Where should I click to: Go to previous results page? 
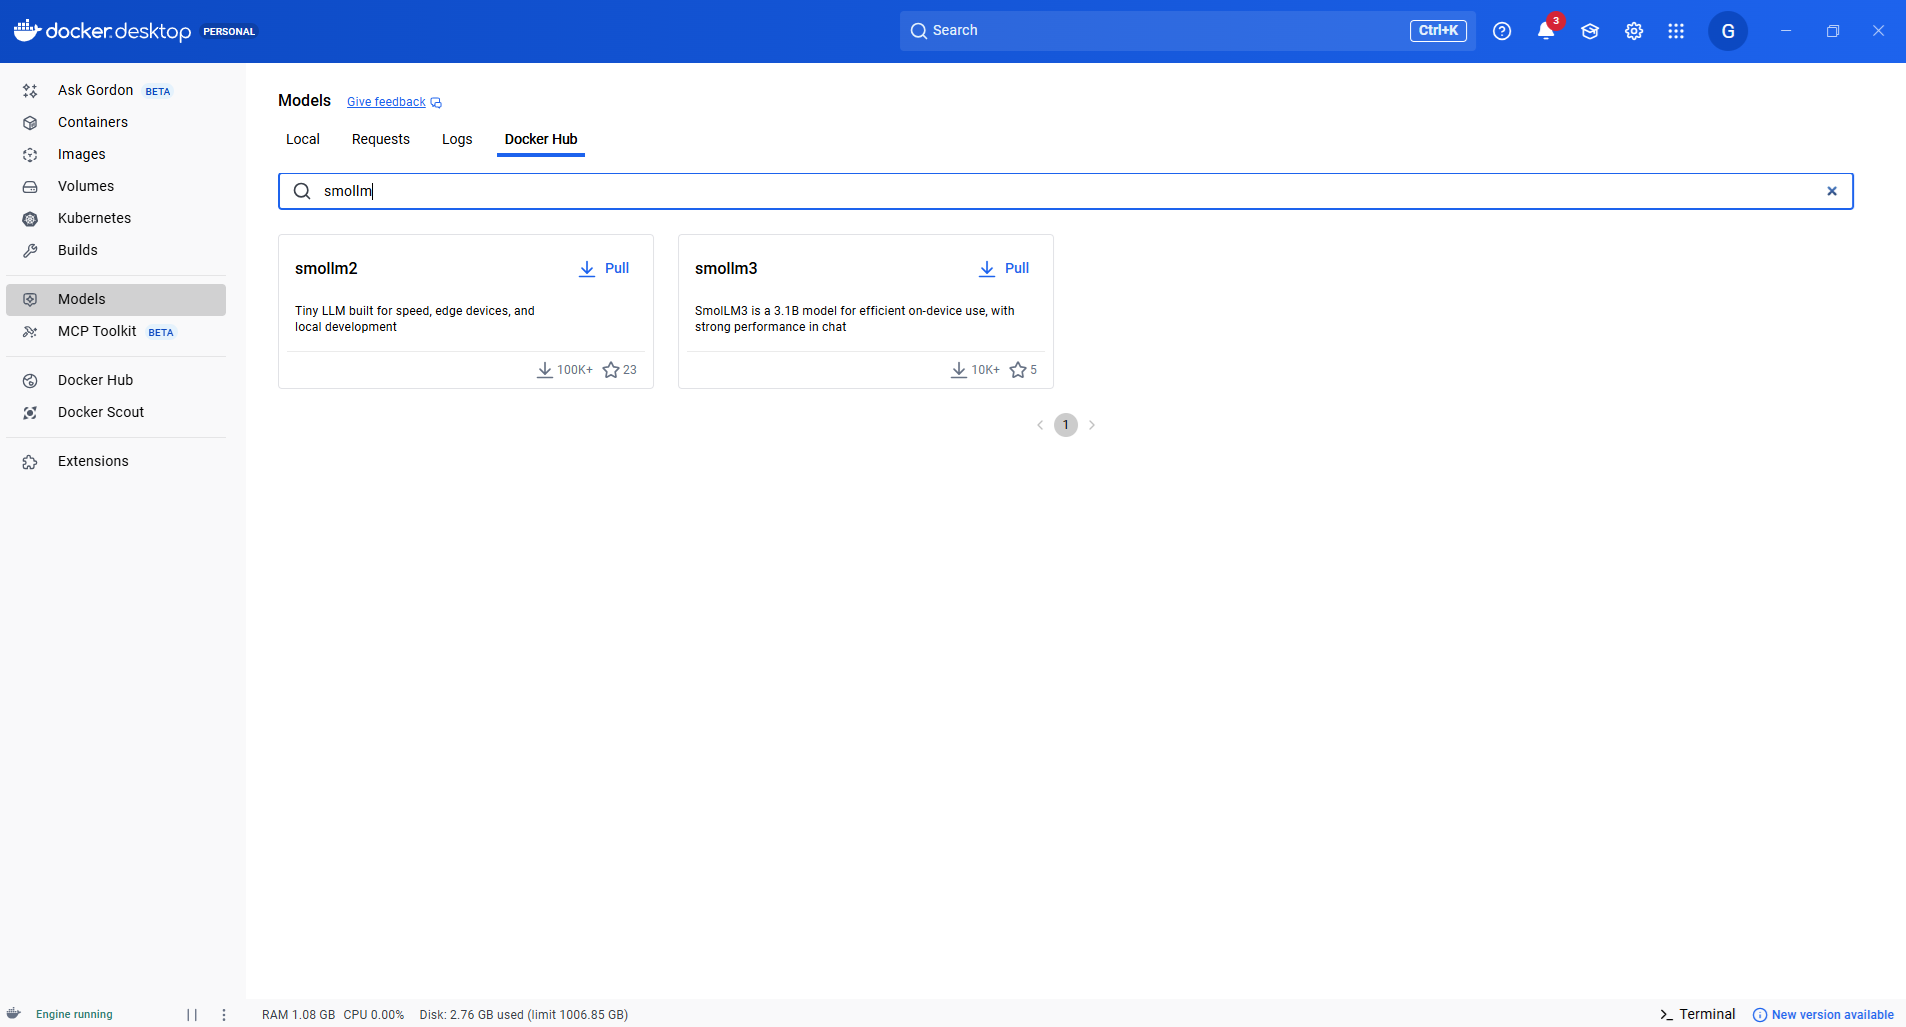[x=1040, y=425]
